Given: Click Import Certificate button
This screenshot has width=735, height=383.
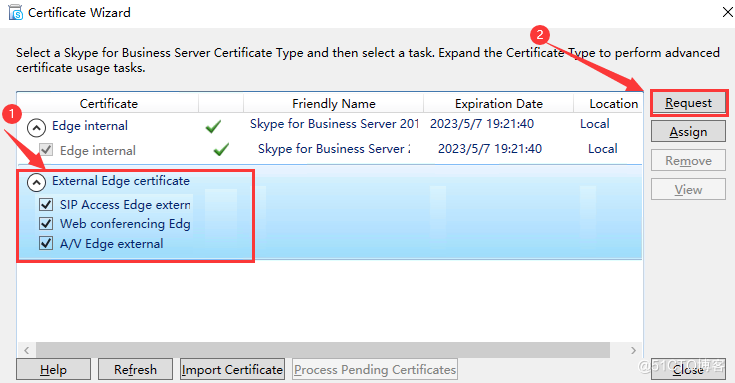Looking at the screenshot, I should 232,369.
